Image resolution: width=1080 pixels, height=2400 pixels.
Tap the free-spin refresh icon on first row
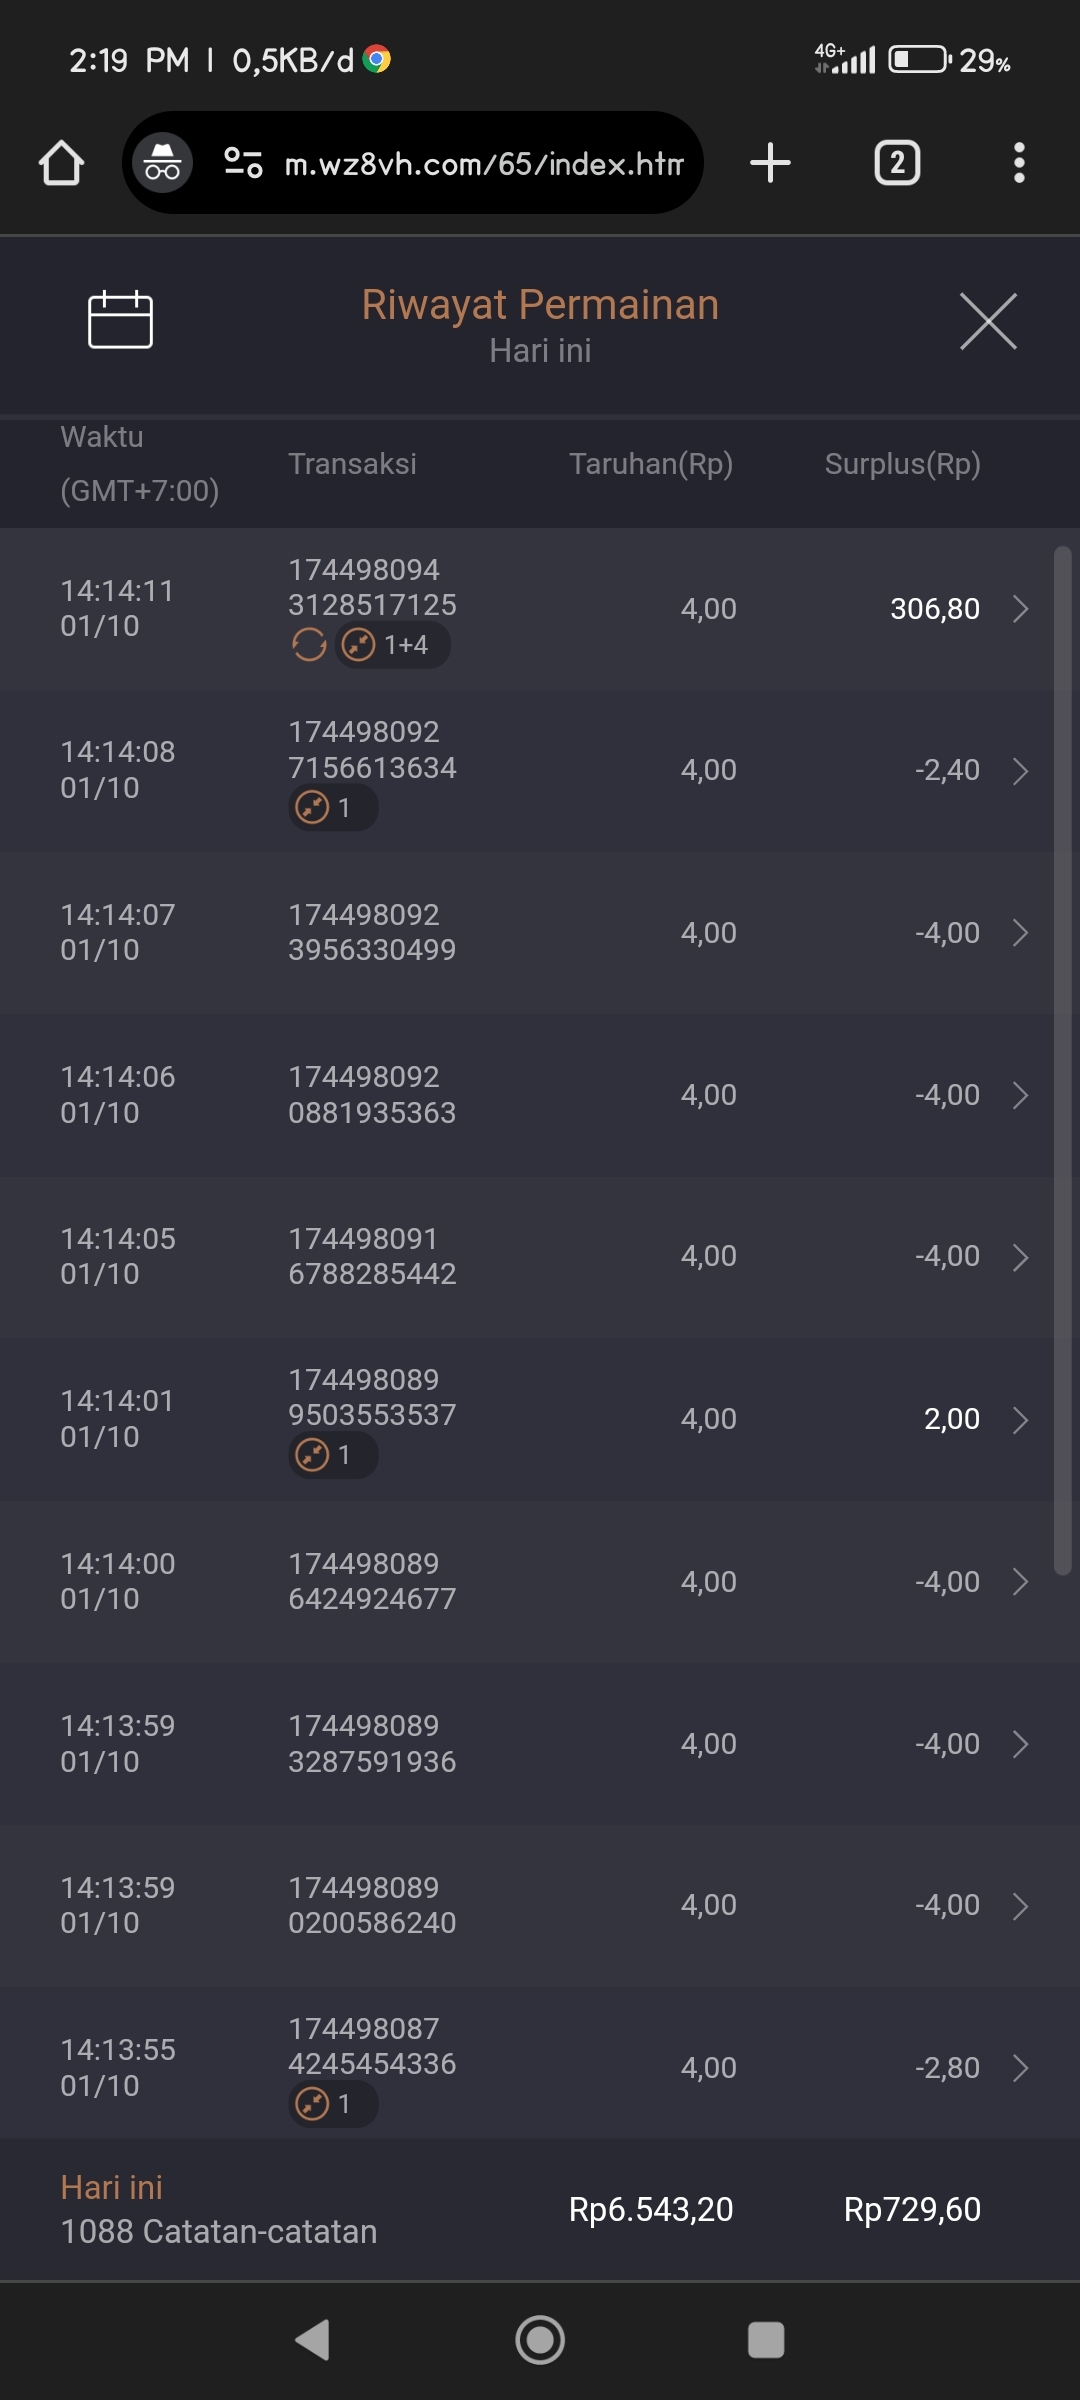(309, 645)
